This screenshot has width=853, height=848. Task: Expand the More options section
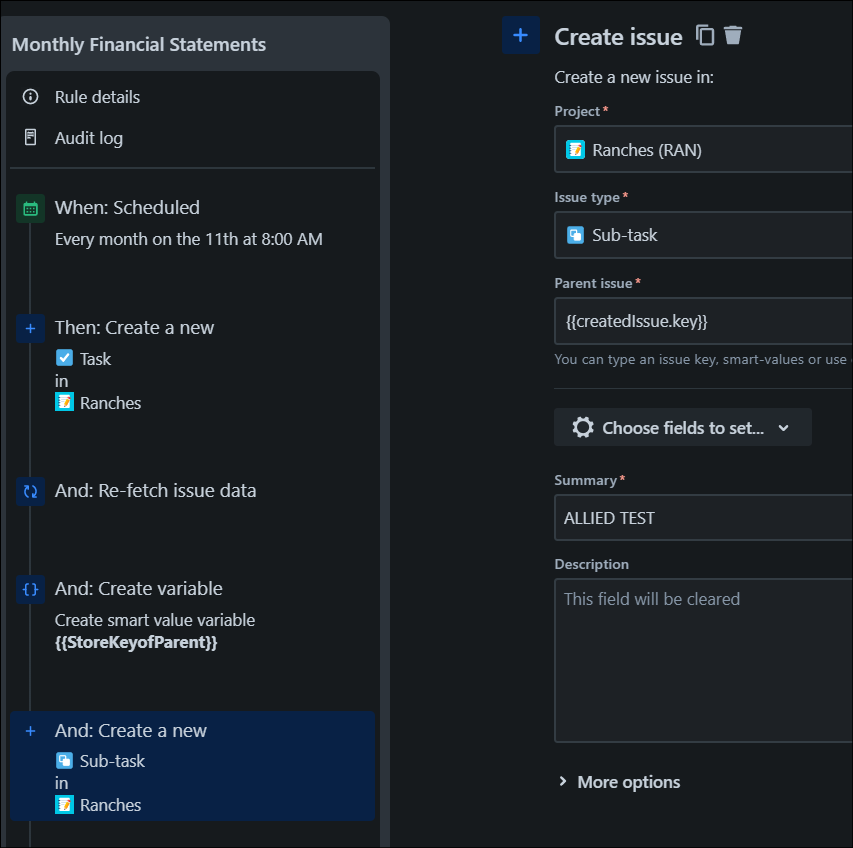(619, 782)
